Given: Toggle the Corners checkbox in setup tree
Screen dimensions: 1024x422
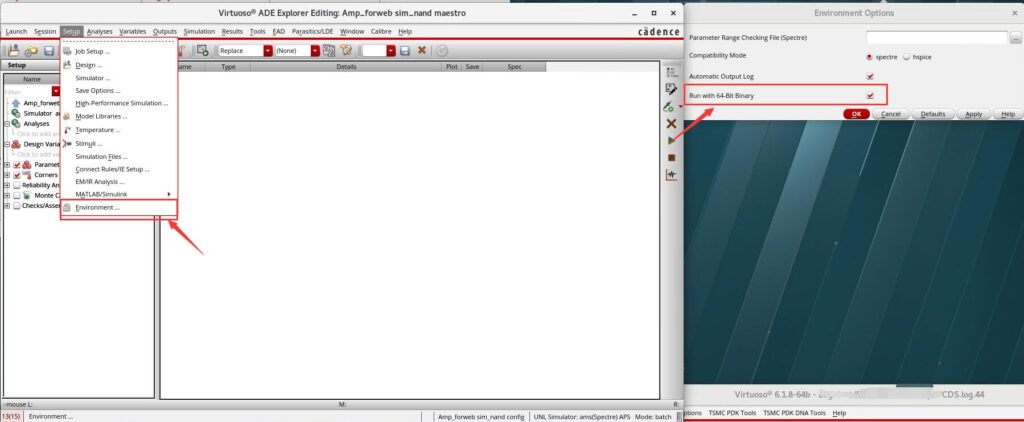Looking at the screenshot, I should coord(17,175).
